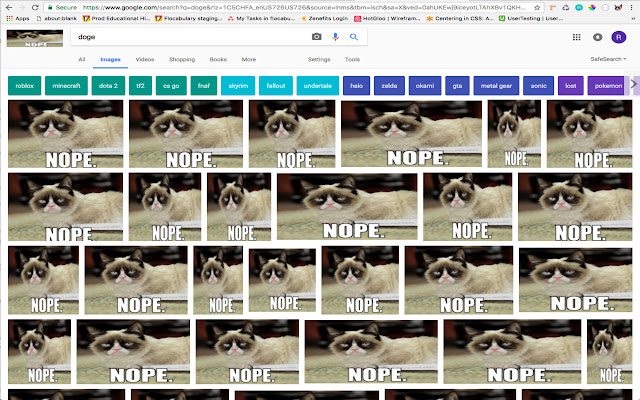Expand the More search category menu
Image resolution: width=640 pixels, height=400 pixels.
coord(249,59)
